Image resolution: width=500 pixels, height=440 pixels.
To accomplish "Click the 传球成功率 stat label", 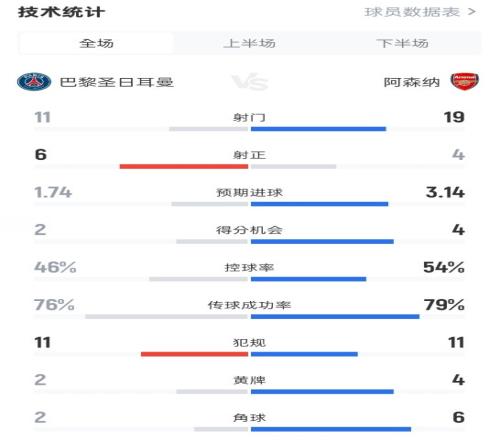I will pos(249,305).
